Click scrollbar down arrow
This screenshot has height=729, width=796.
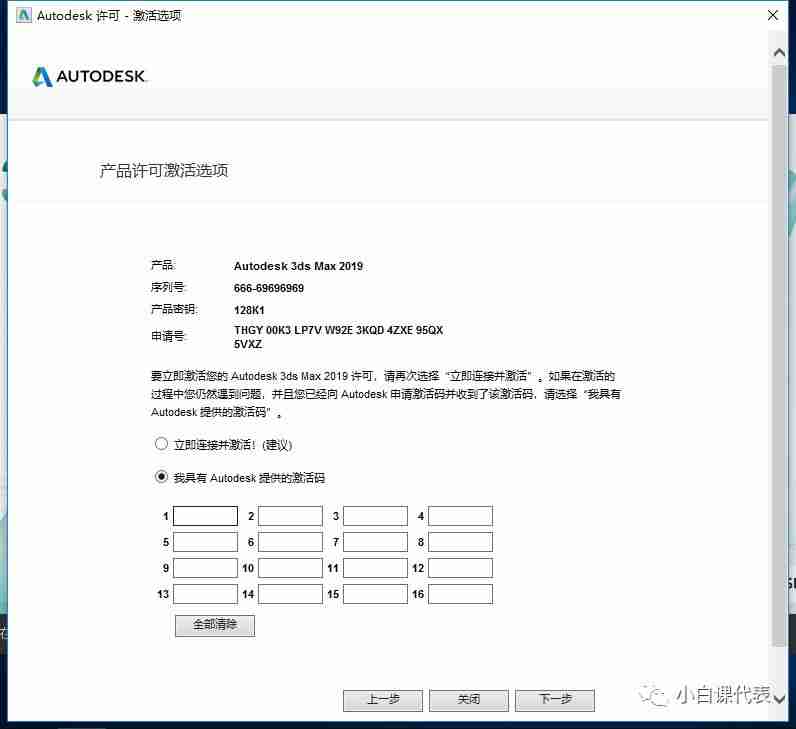click(x=779, y=699)
